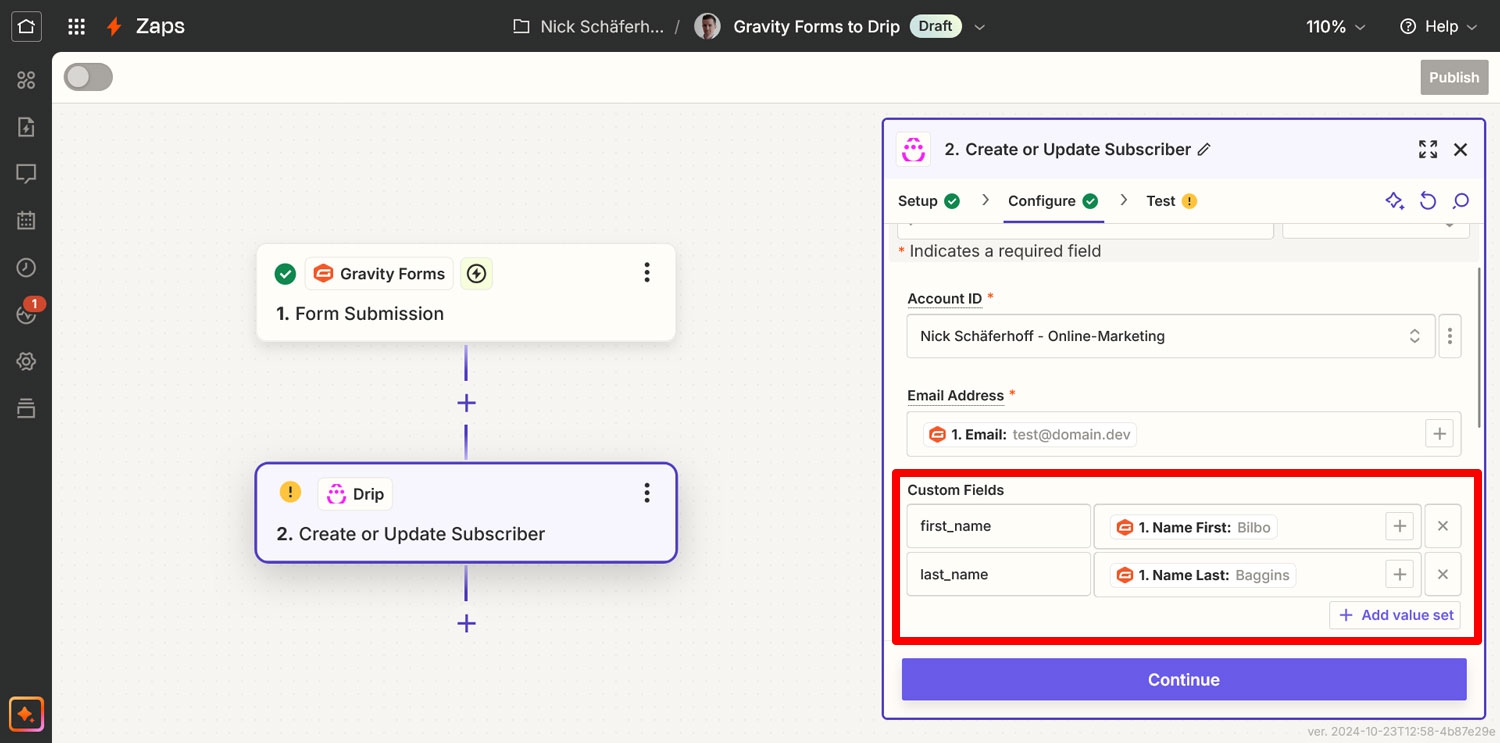
Task: Expand the step panel to fullscreen
Action: point(1428,149)
